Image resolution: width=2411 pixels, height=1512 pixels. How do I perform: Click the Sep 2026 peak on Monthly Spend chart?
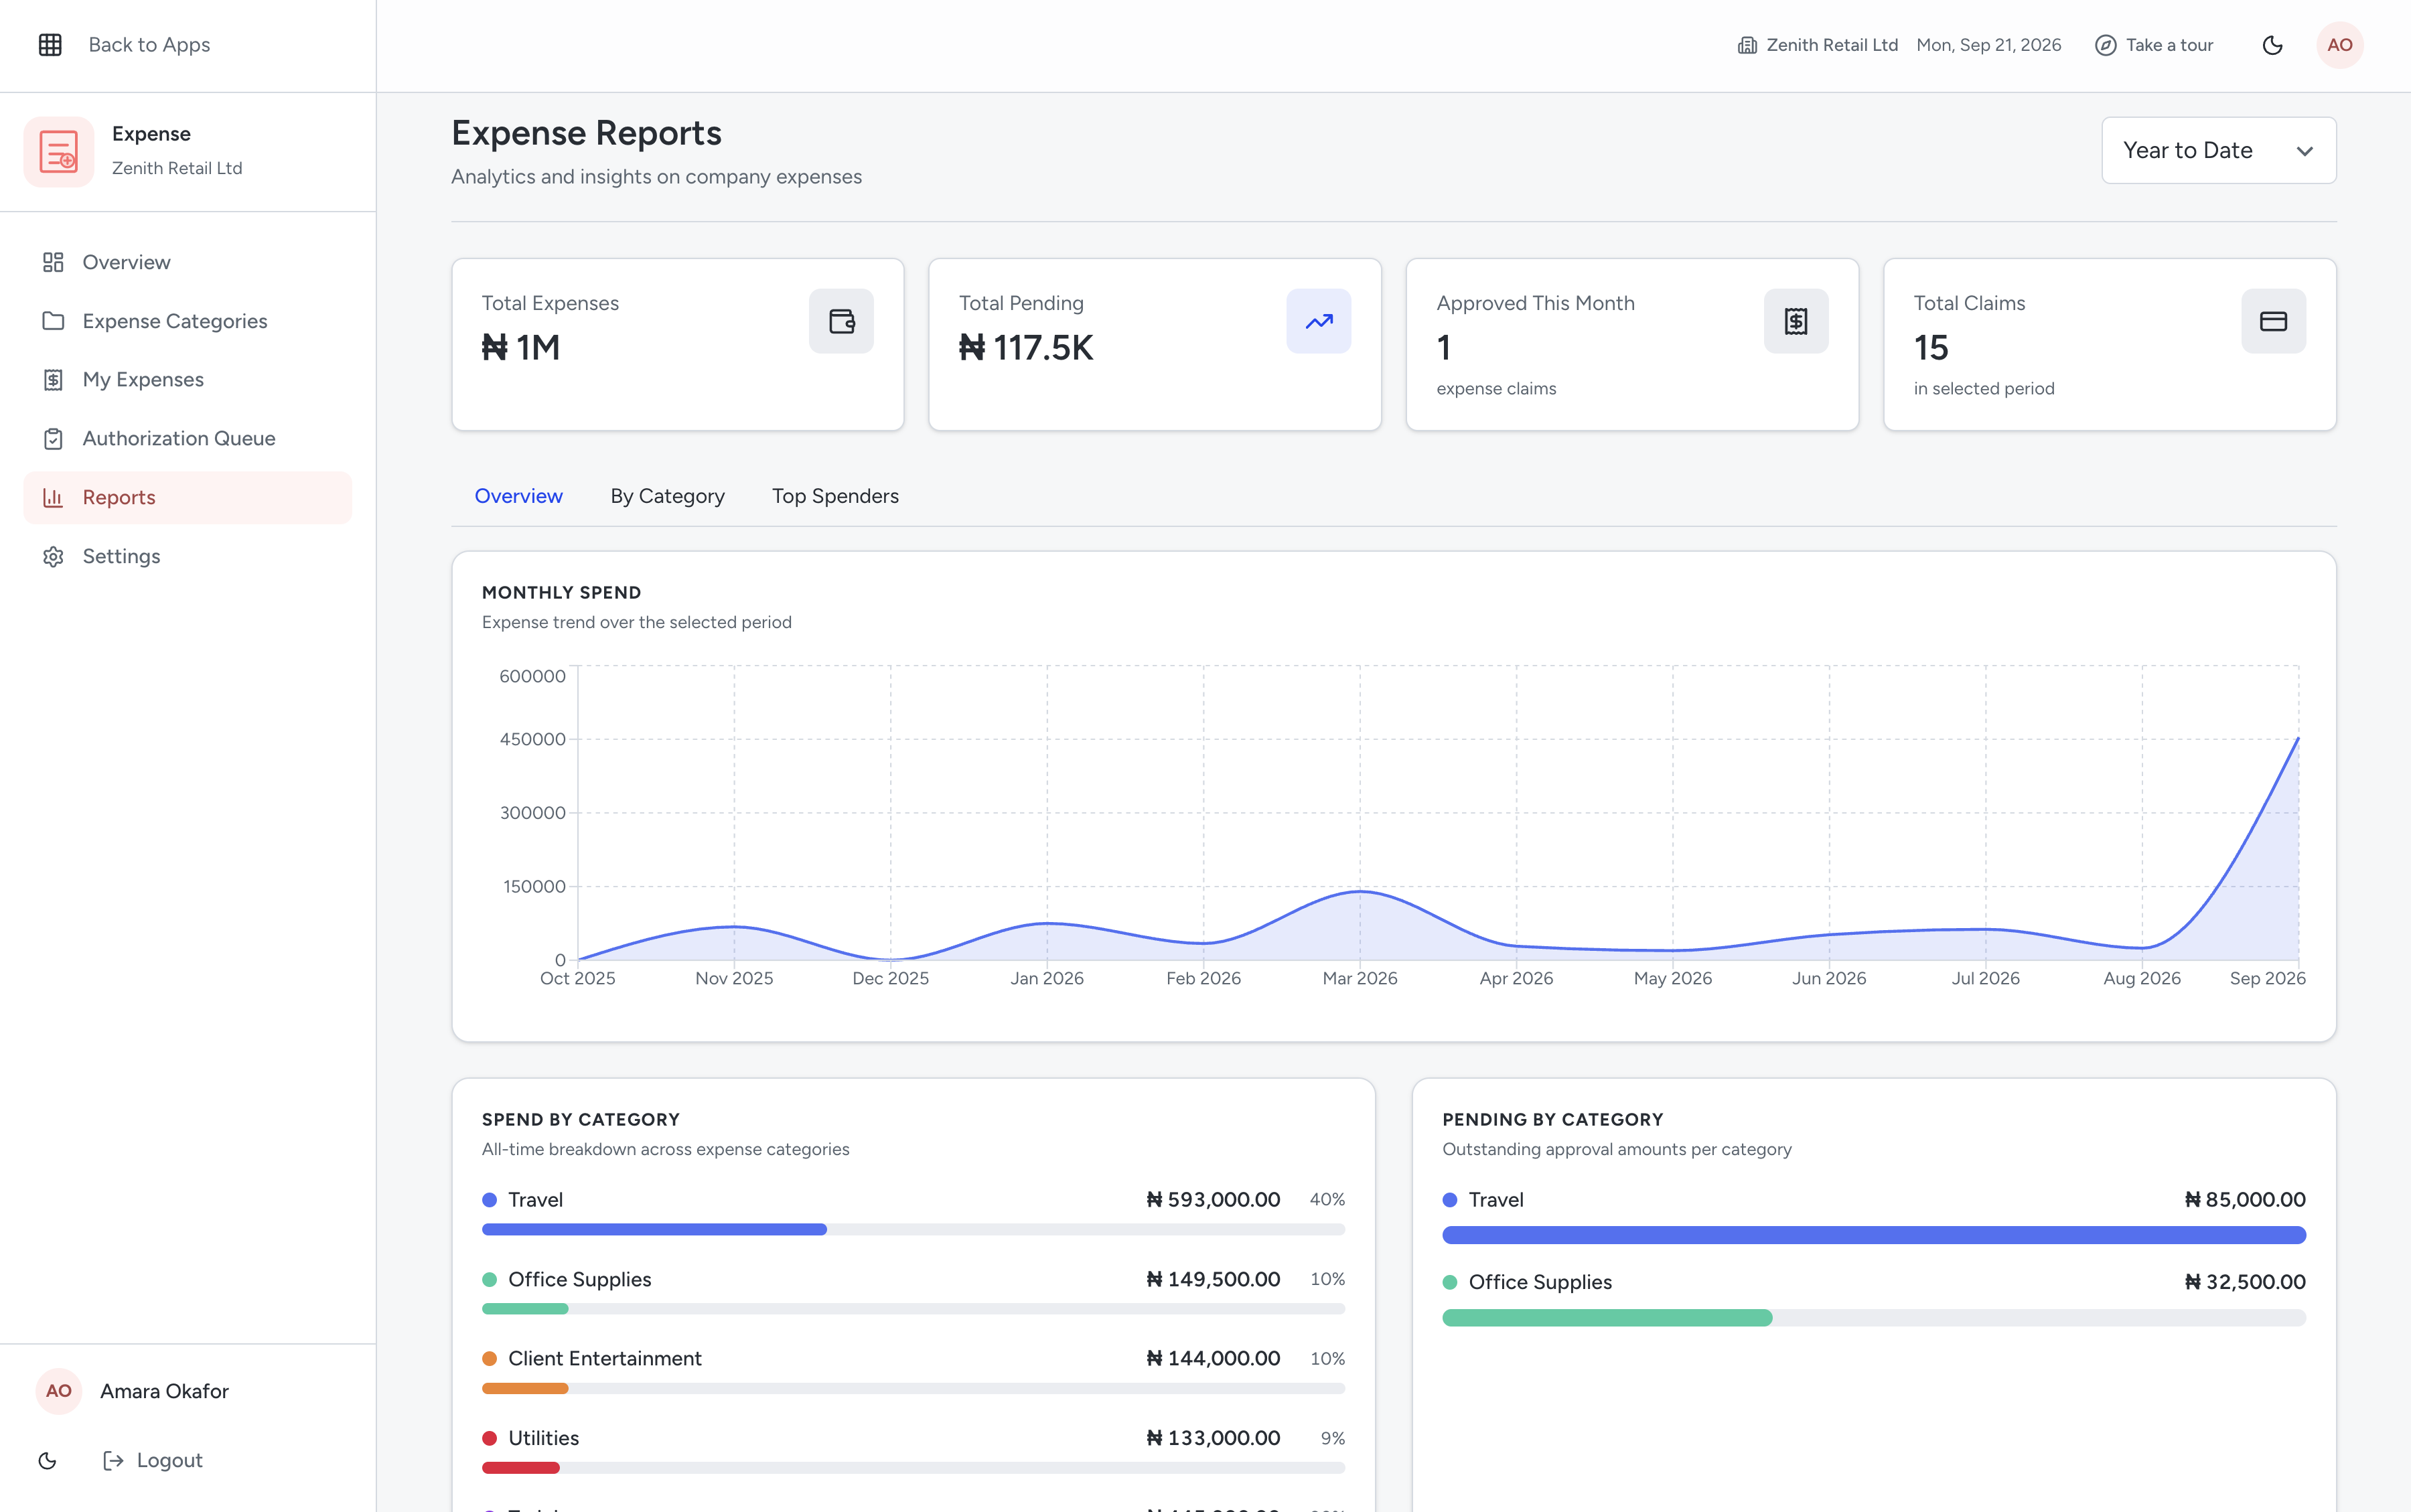click(x=2297, y=739)
